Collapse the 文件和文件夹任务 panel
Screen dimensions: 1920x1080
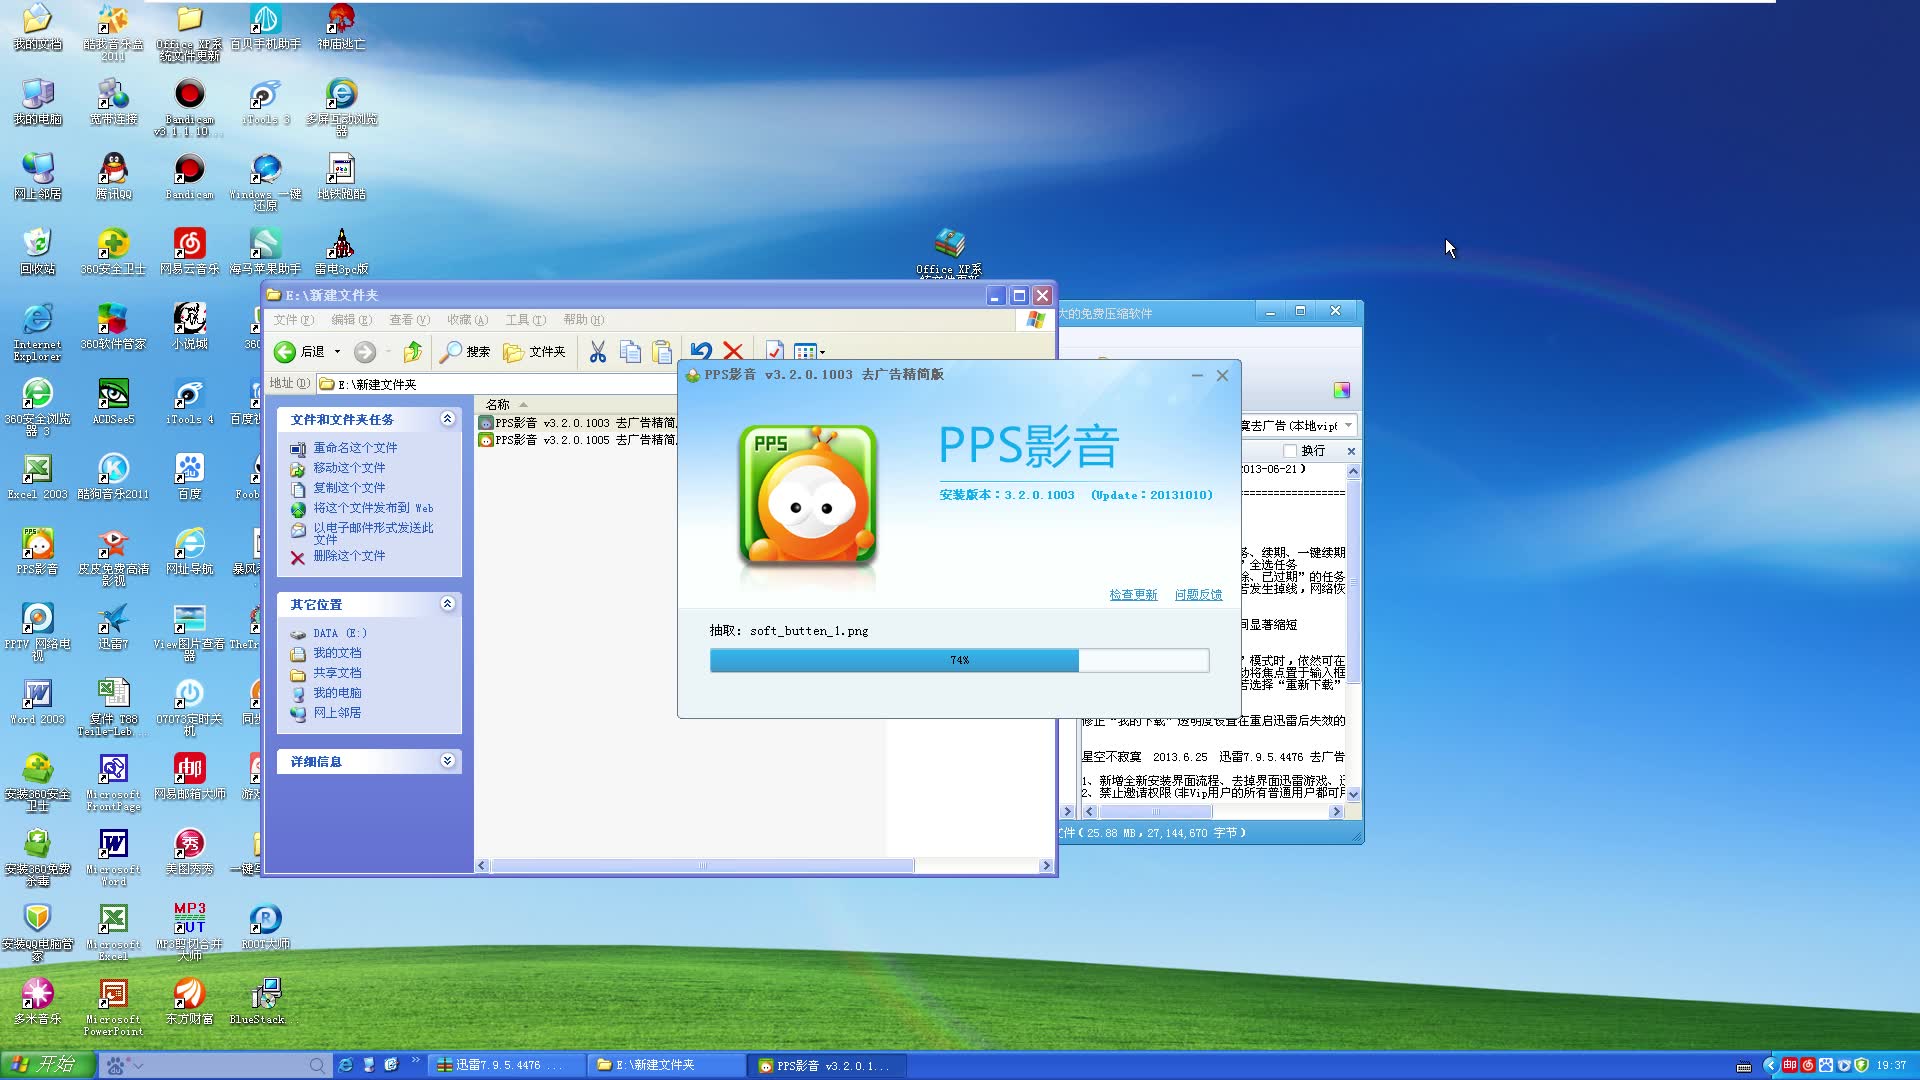click(447, 419)
